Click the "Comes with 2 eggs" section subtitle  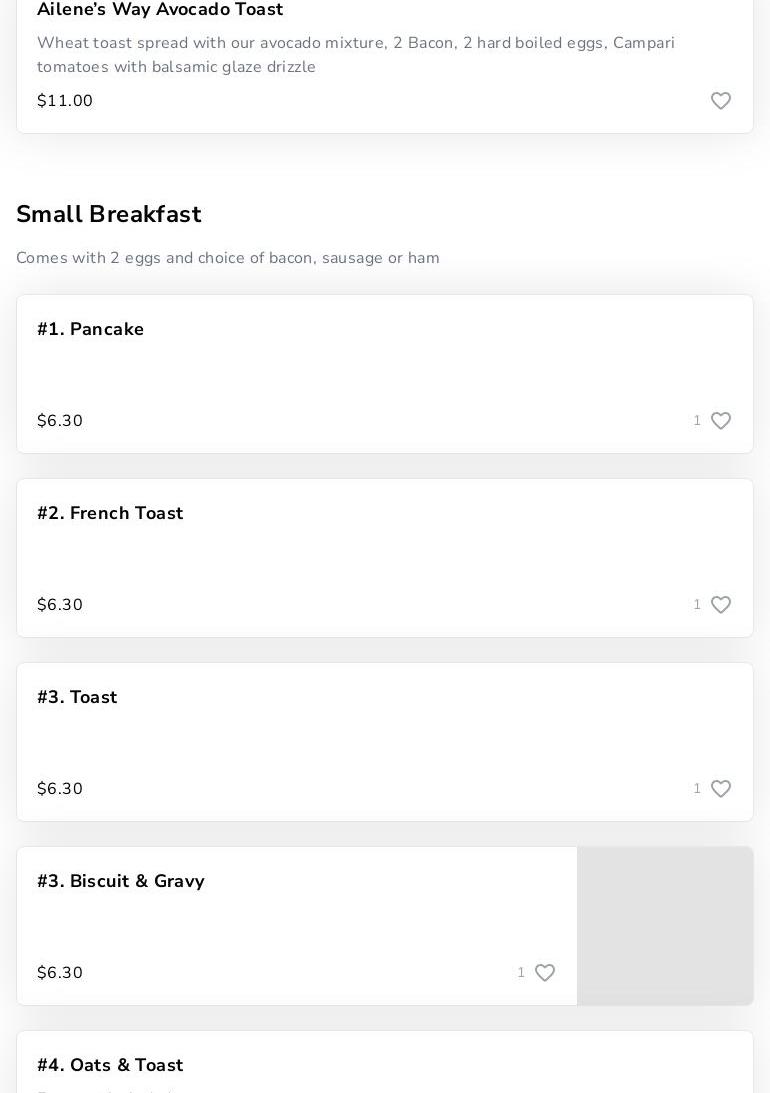pos(228,258)
